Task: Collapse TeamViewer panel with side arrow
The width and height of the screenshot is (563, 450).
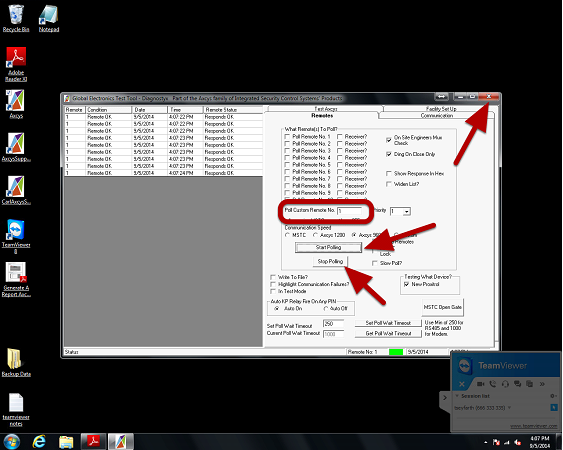Action: pos(445,398)
